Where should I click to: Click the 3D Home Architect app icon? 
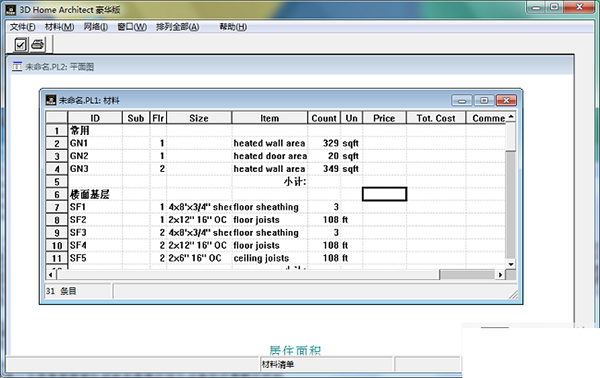[x=11, y=10]
